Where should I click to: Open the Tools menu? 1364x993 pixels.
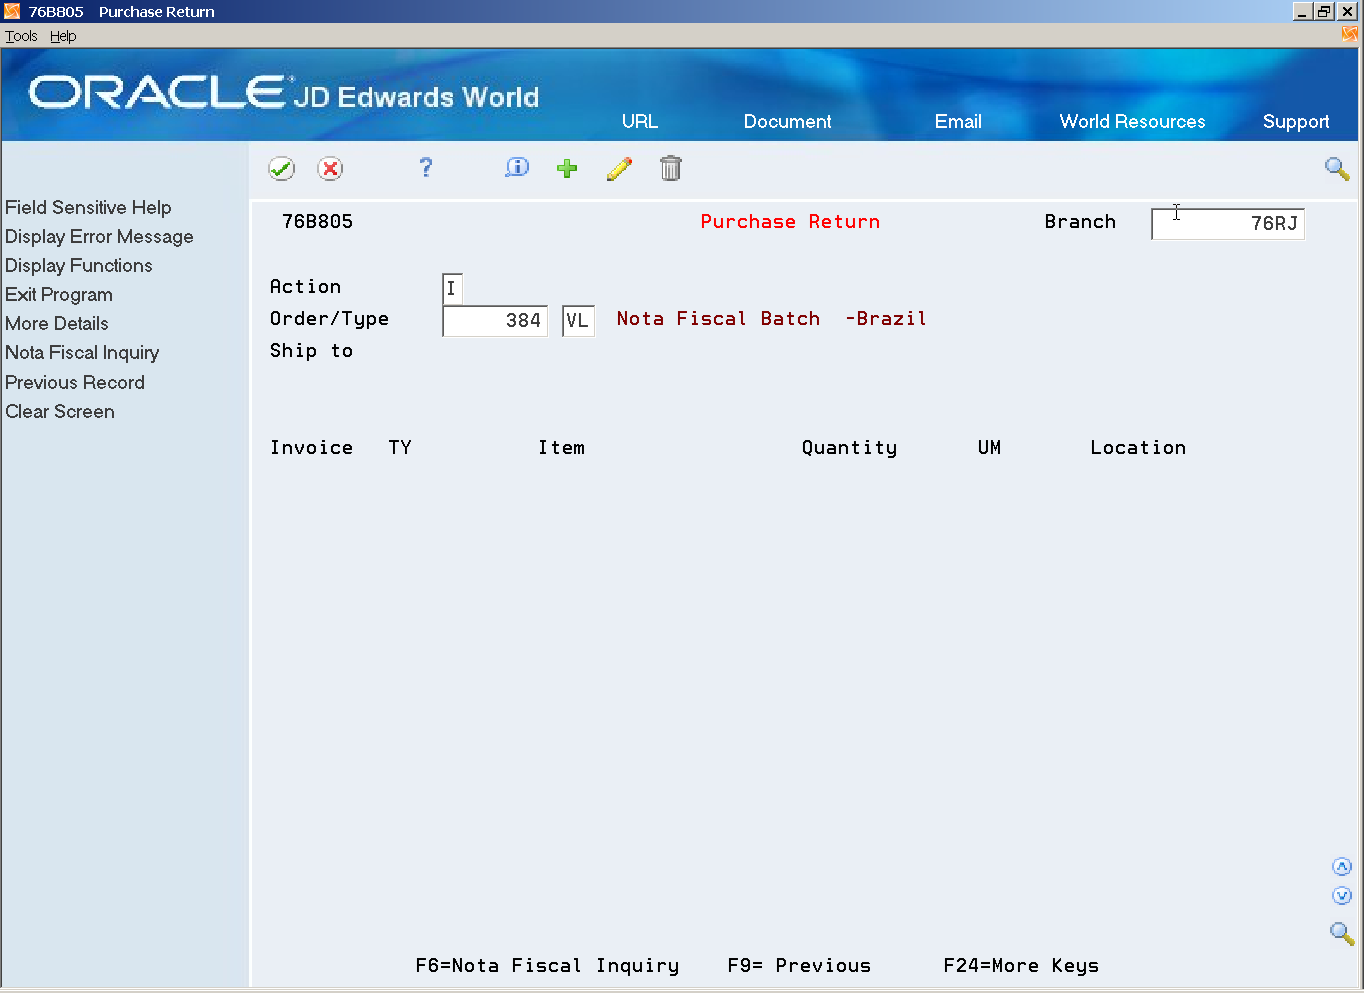[x=21, y=36]
